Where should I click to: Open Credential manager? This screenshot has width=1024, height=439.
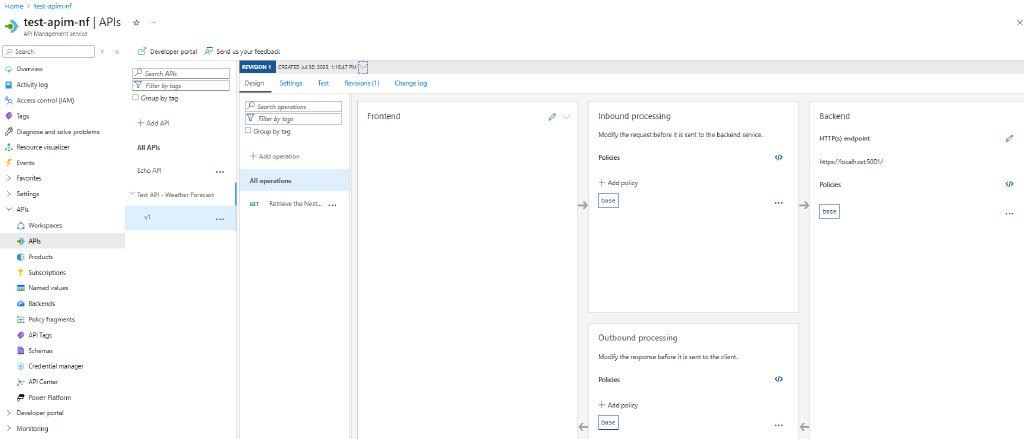point(56,366)
